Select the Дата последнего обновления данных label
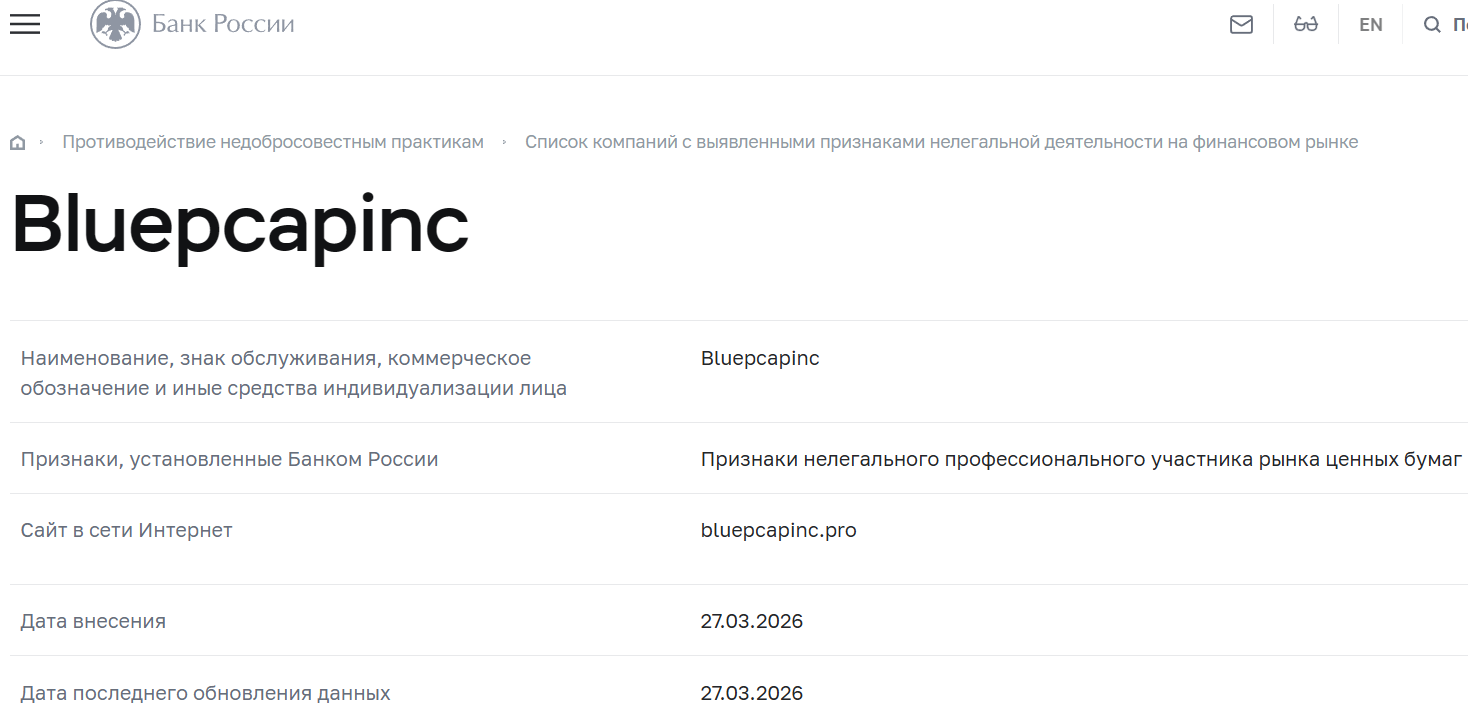The width and height of the screenshot is (1468, 723). point(205,692)
